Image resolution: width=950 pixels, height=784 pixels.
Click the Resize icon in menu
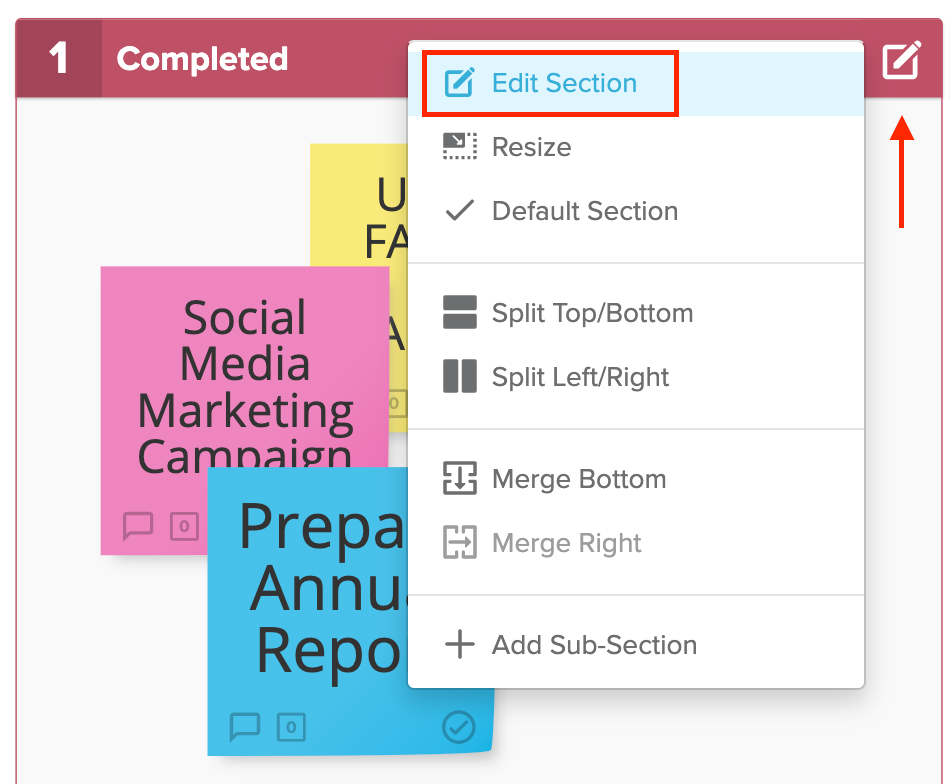click(x=460, y=147)
